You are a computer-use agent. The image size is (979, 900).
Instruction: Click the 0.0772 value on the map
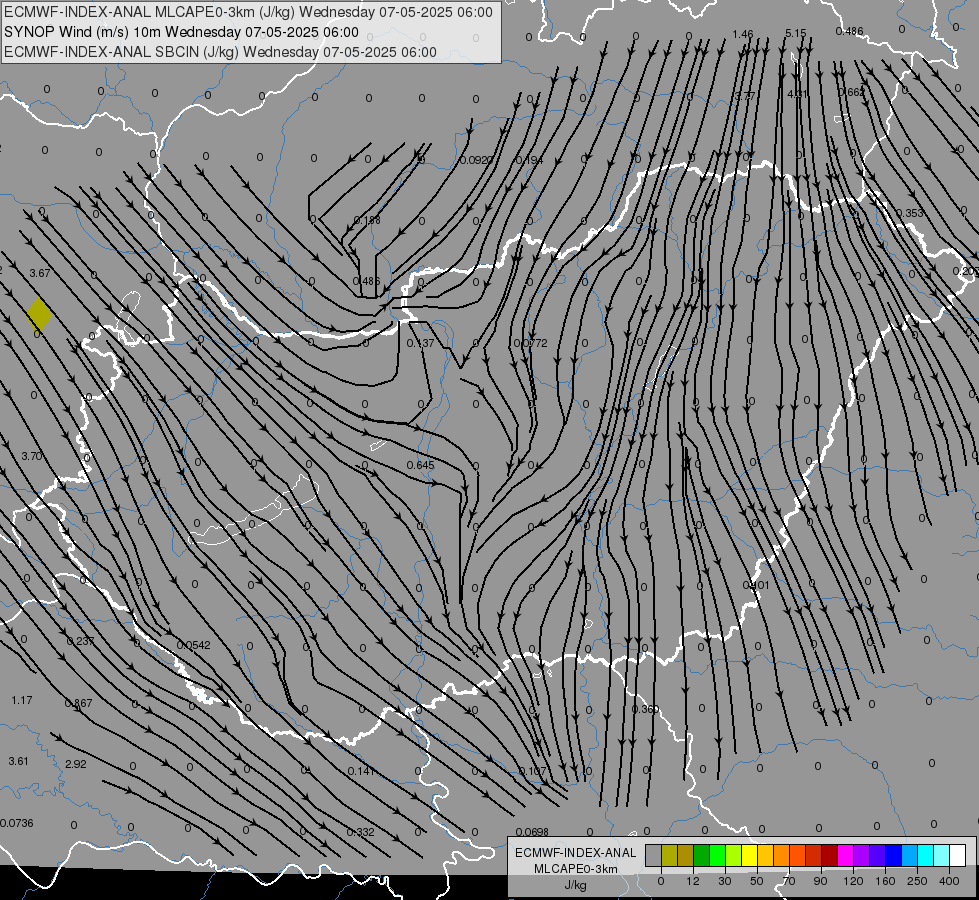[x=531, y=343]
